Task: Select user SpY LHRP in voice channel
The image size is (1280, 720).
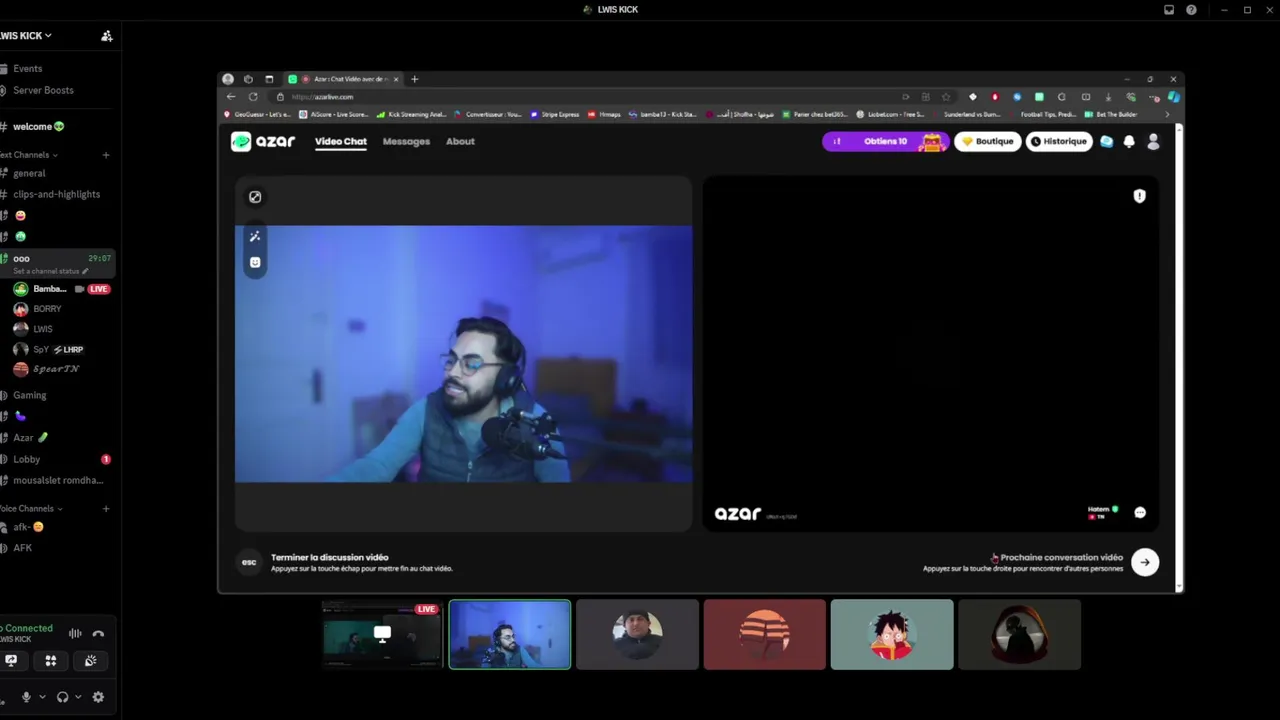Action: [49, 349]
